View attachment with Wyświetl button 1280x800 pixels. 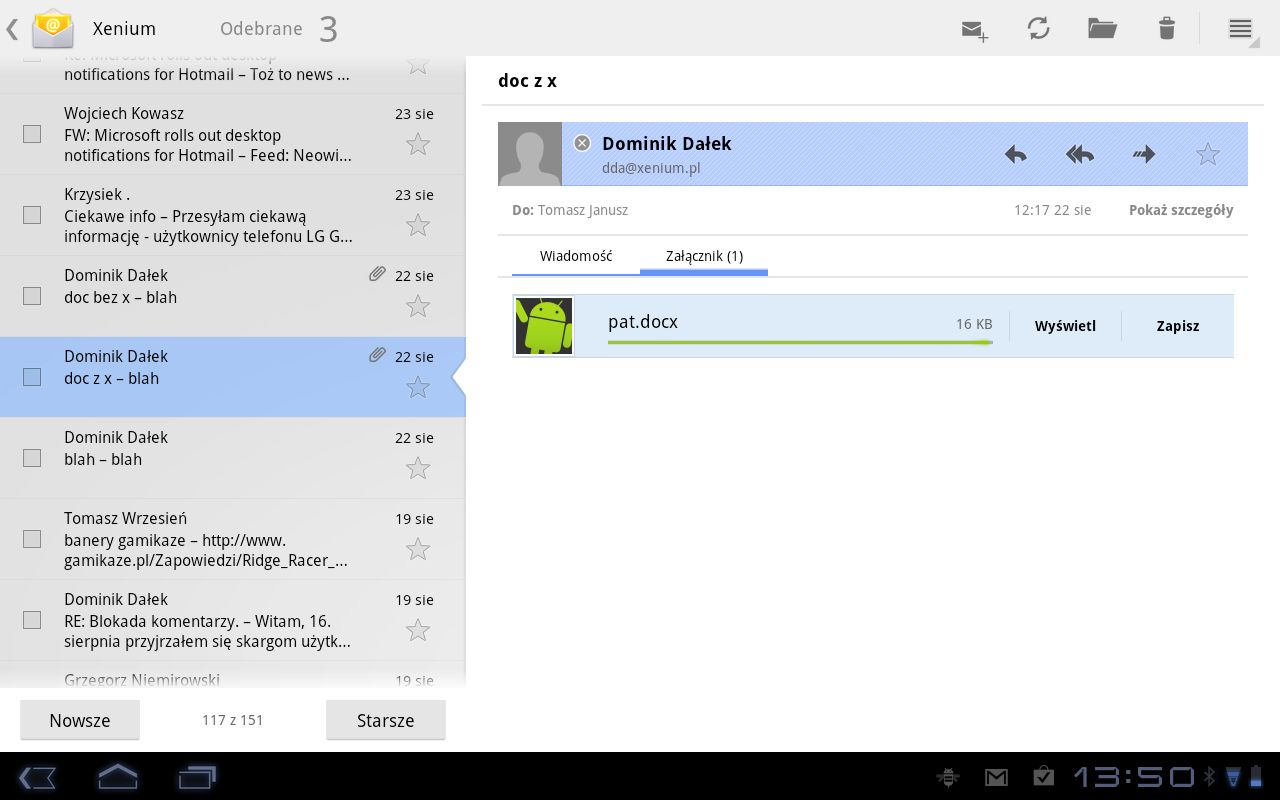[x=1065, y=326]
